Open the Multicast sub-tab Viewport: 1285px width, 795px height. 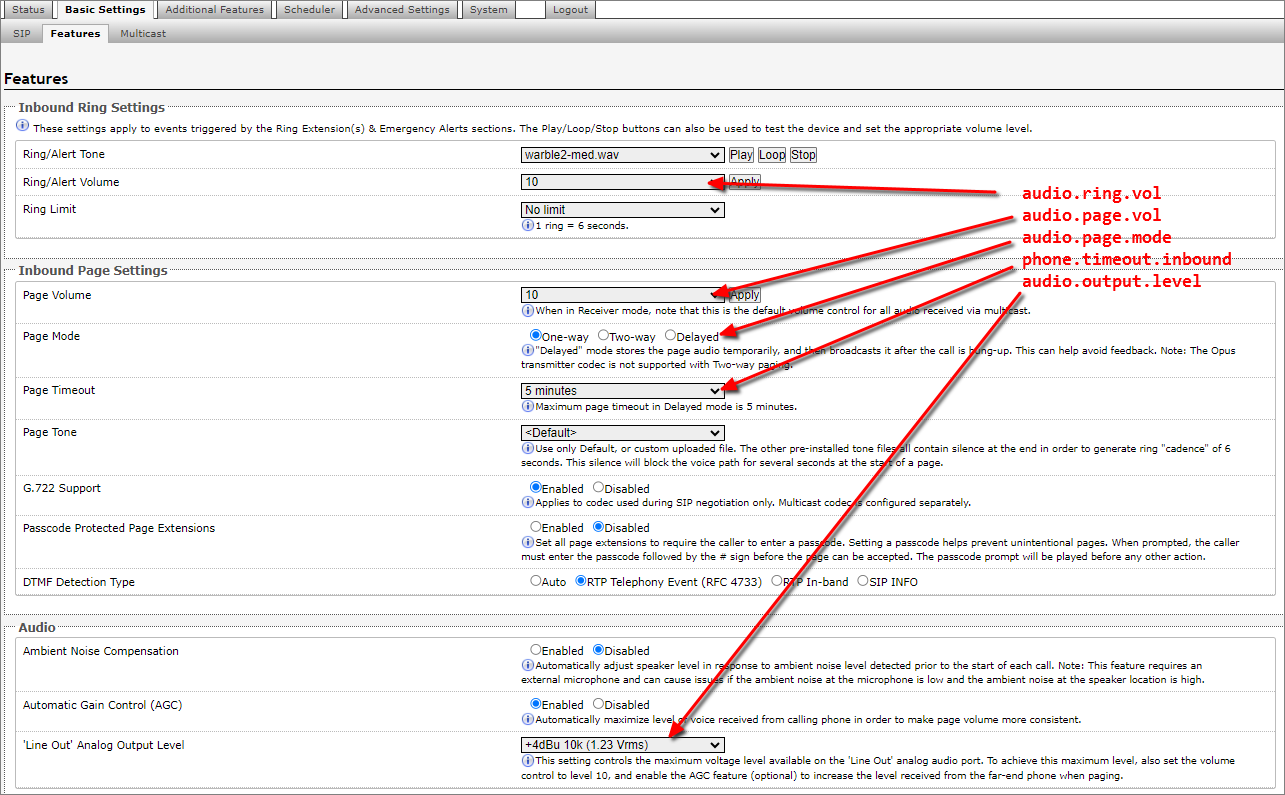coord(143,33)
